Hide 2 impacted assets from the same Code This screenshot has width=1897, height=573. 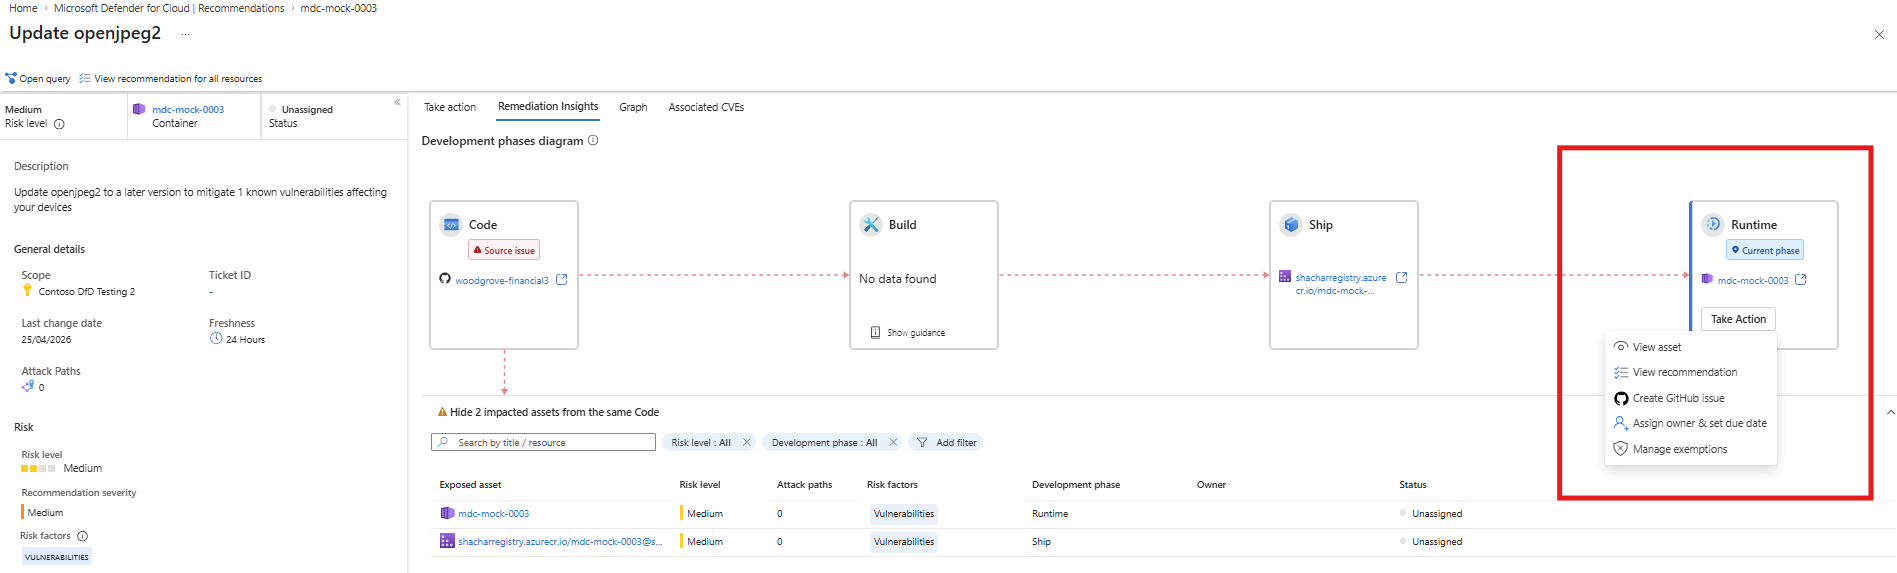(x=554, y=412)
